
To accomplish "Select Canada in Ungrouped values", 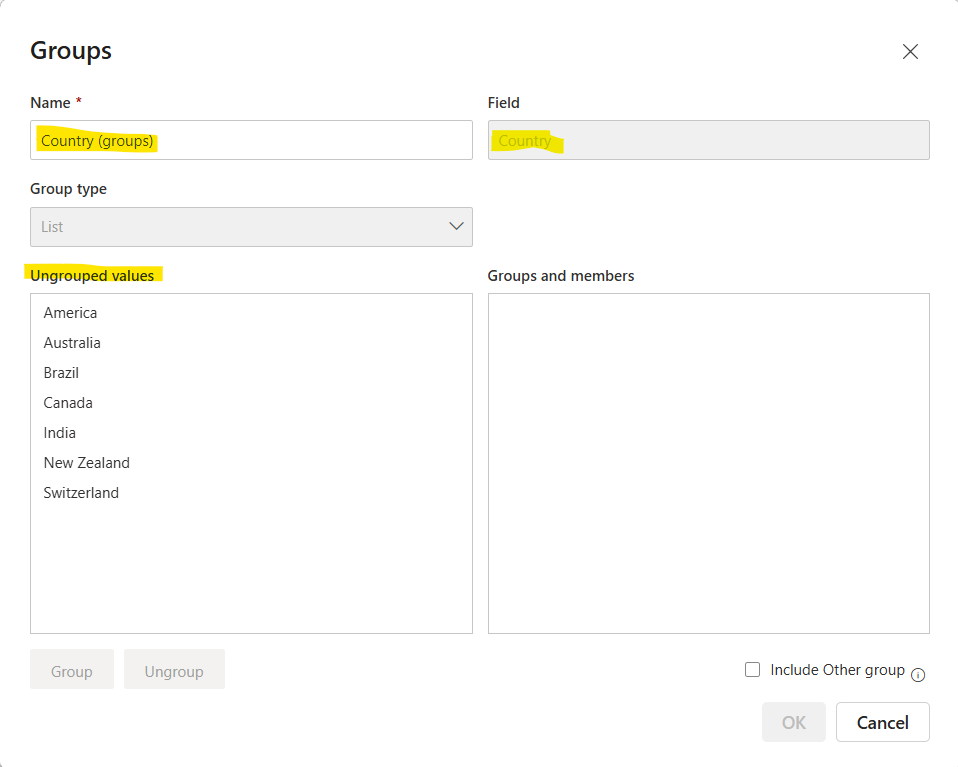I will click(x=67, y=402).
